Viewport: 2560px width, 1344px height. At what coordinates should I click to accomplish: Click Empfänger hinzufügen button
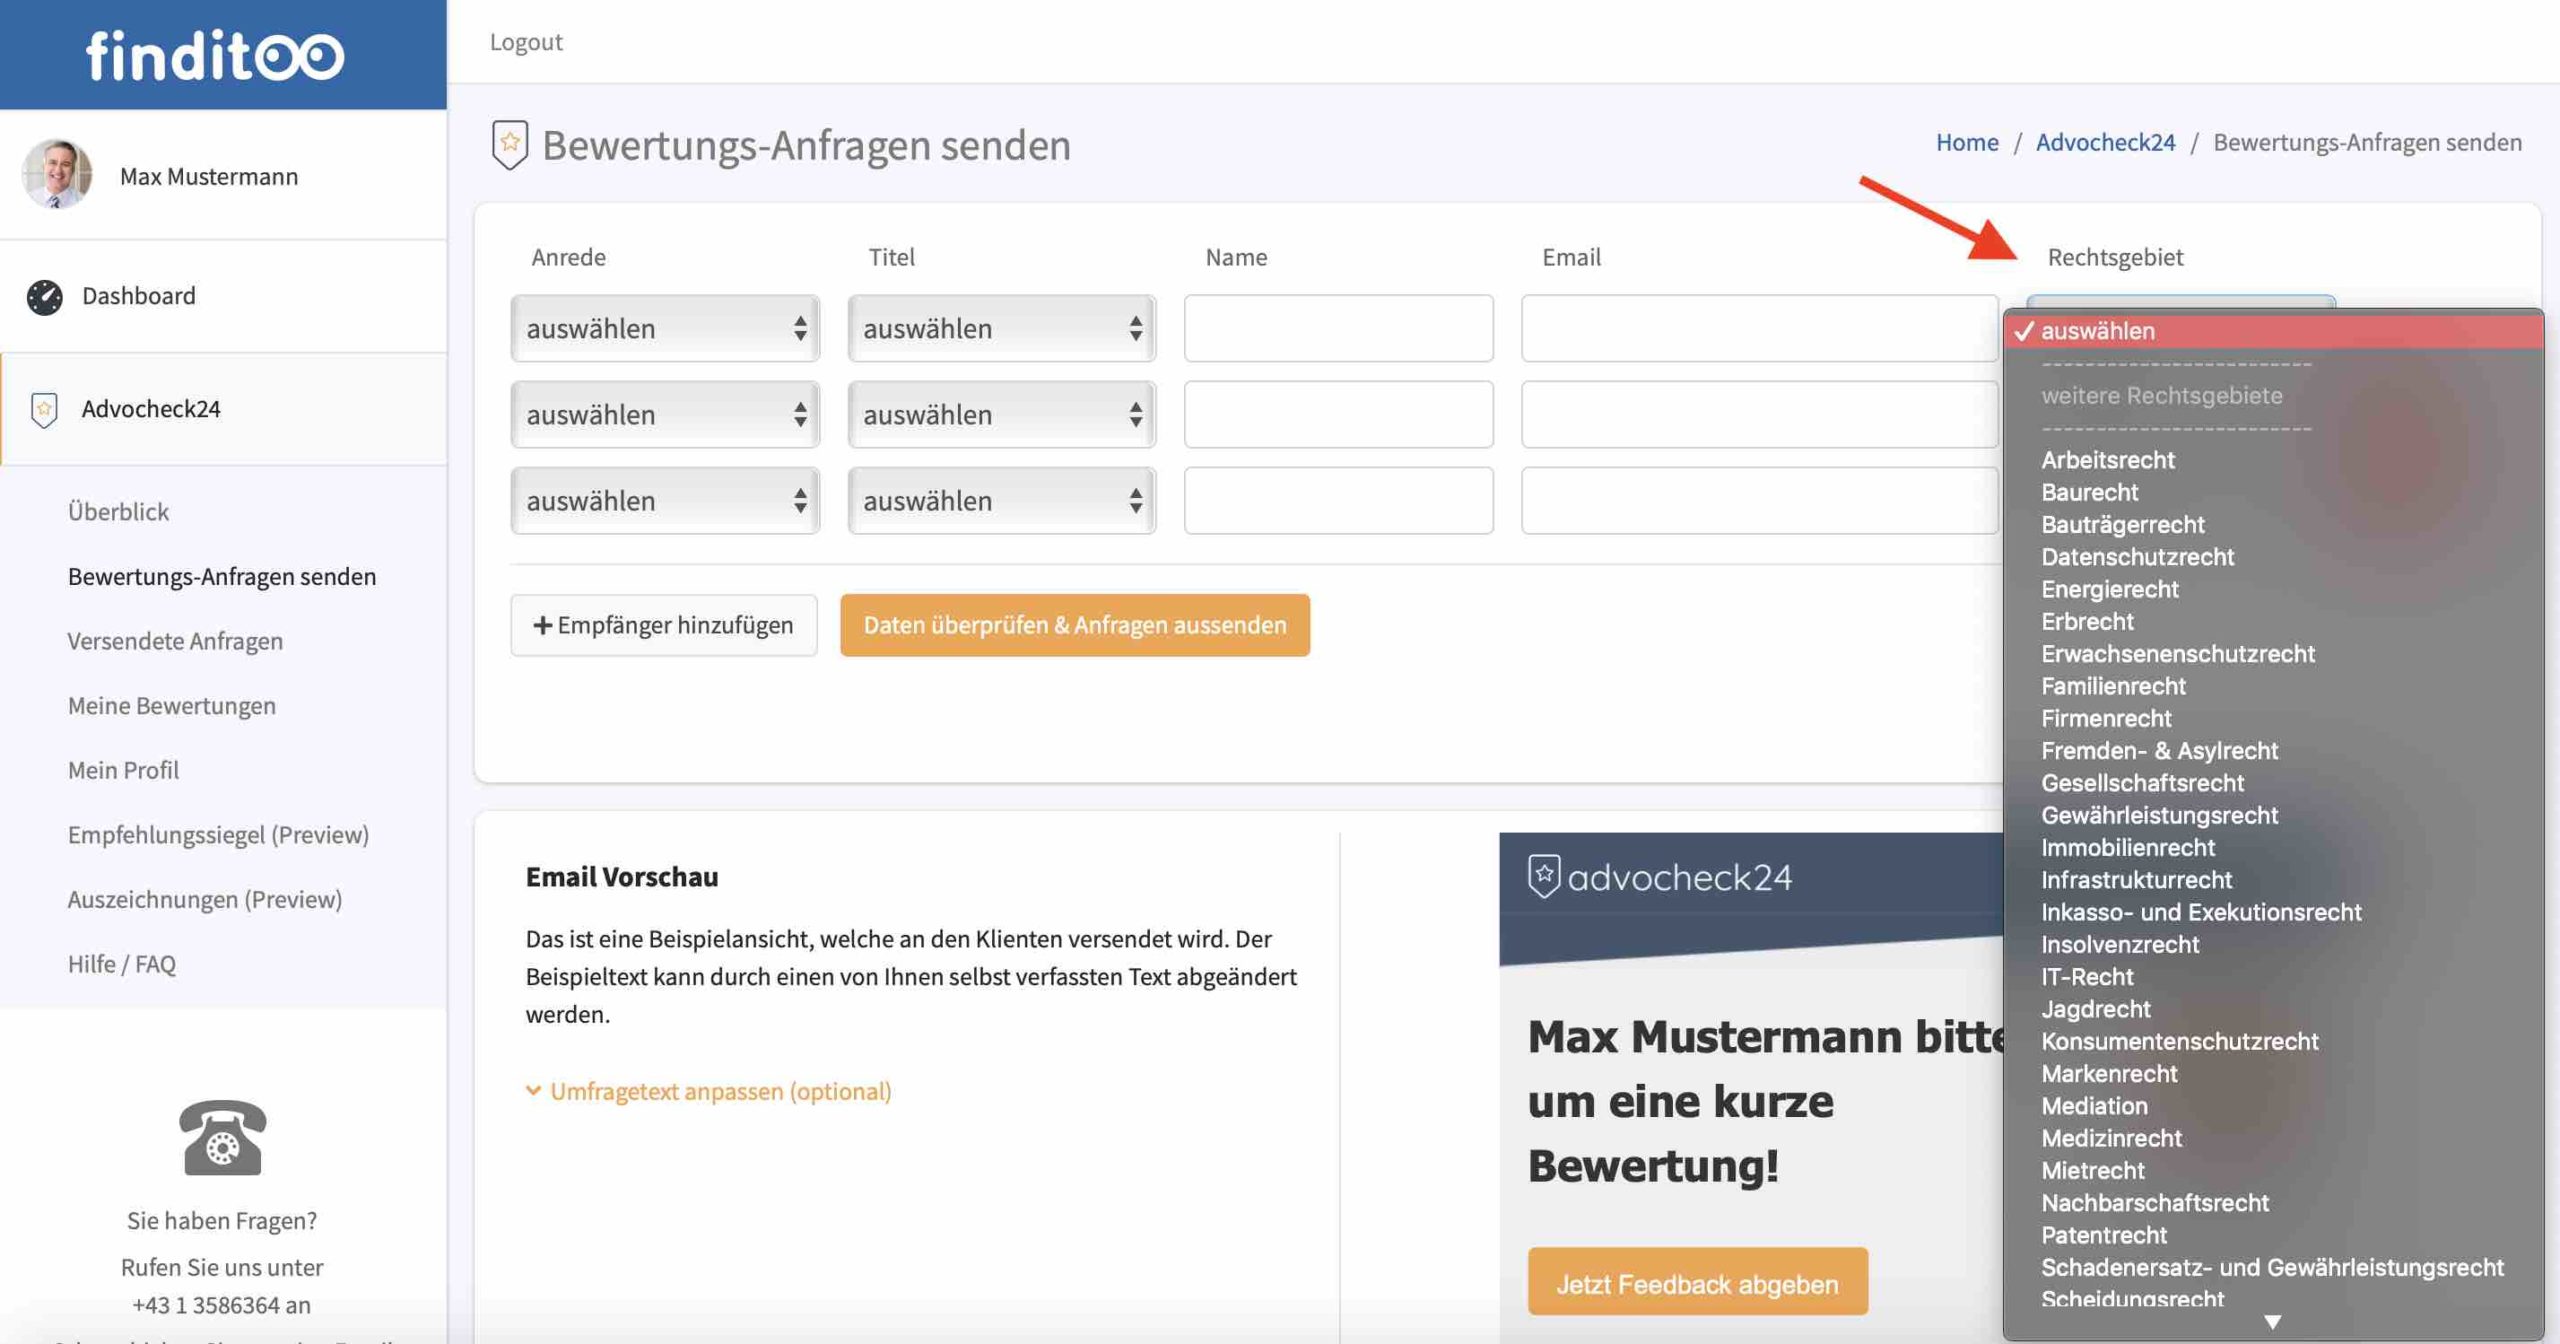(x=664, y=625)
